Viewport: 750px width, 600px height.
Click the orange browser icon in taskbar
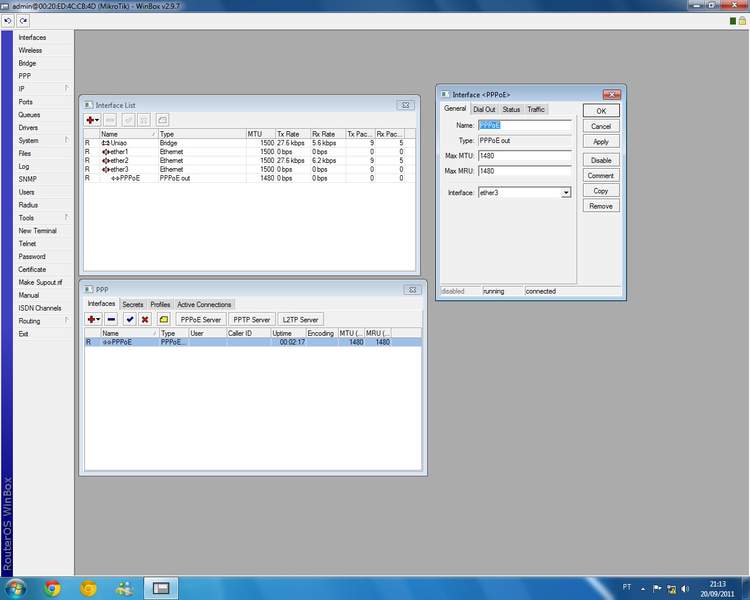point(88,588)
